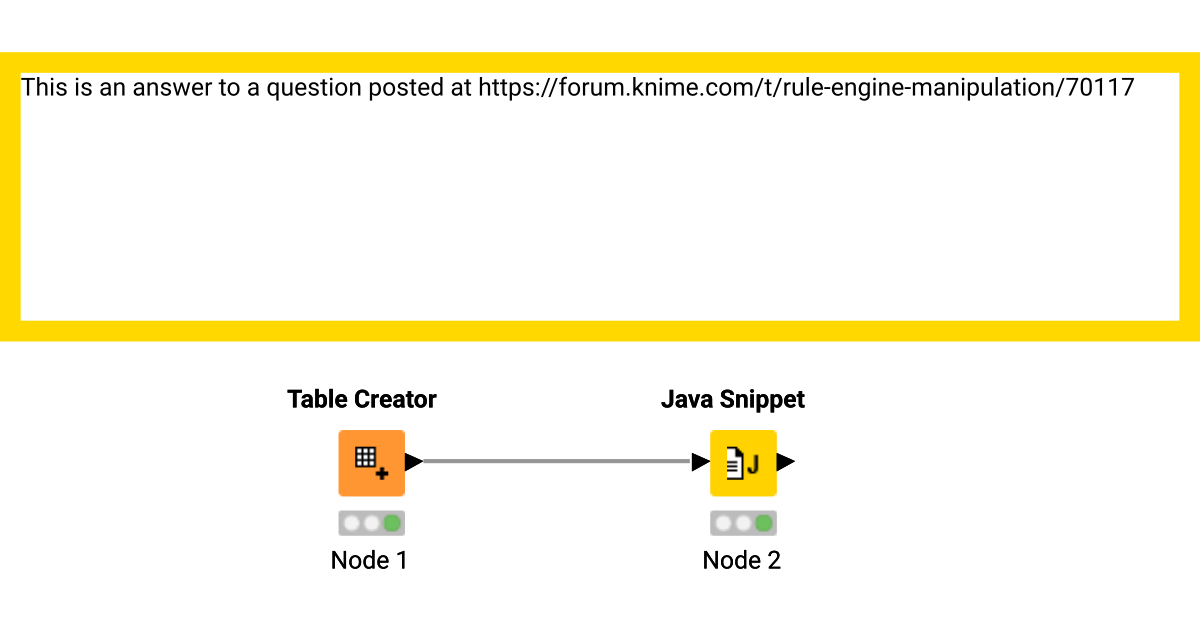The image size is (1200, 630).
Task: Select the Java Snippet node title text
Action: pos(733,399)
